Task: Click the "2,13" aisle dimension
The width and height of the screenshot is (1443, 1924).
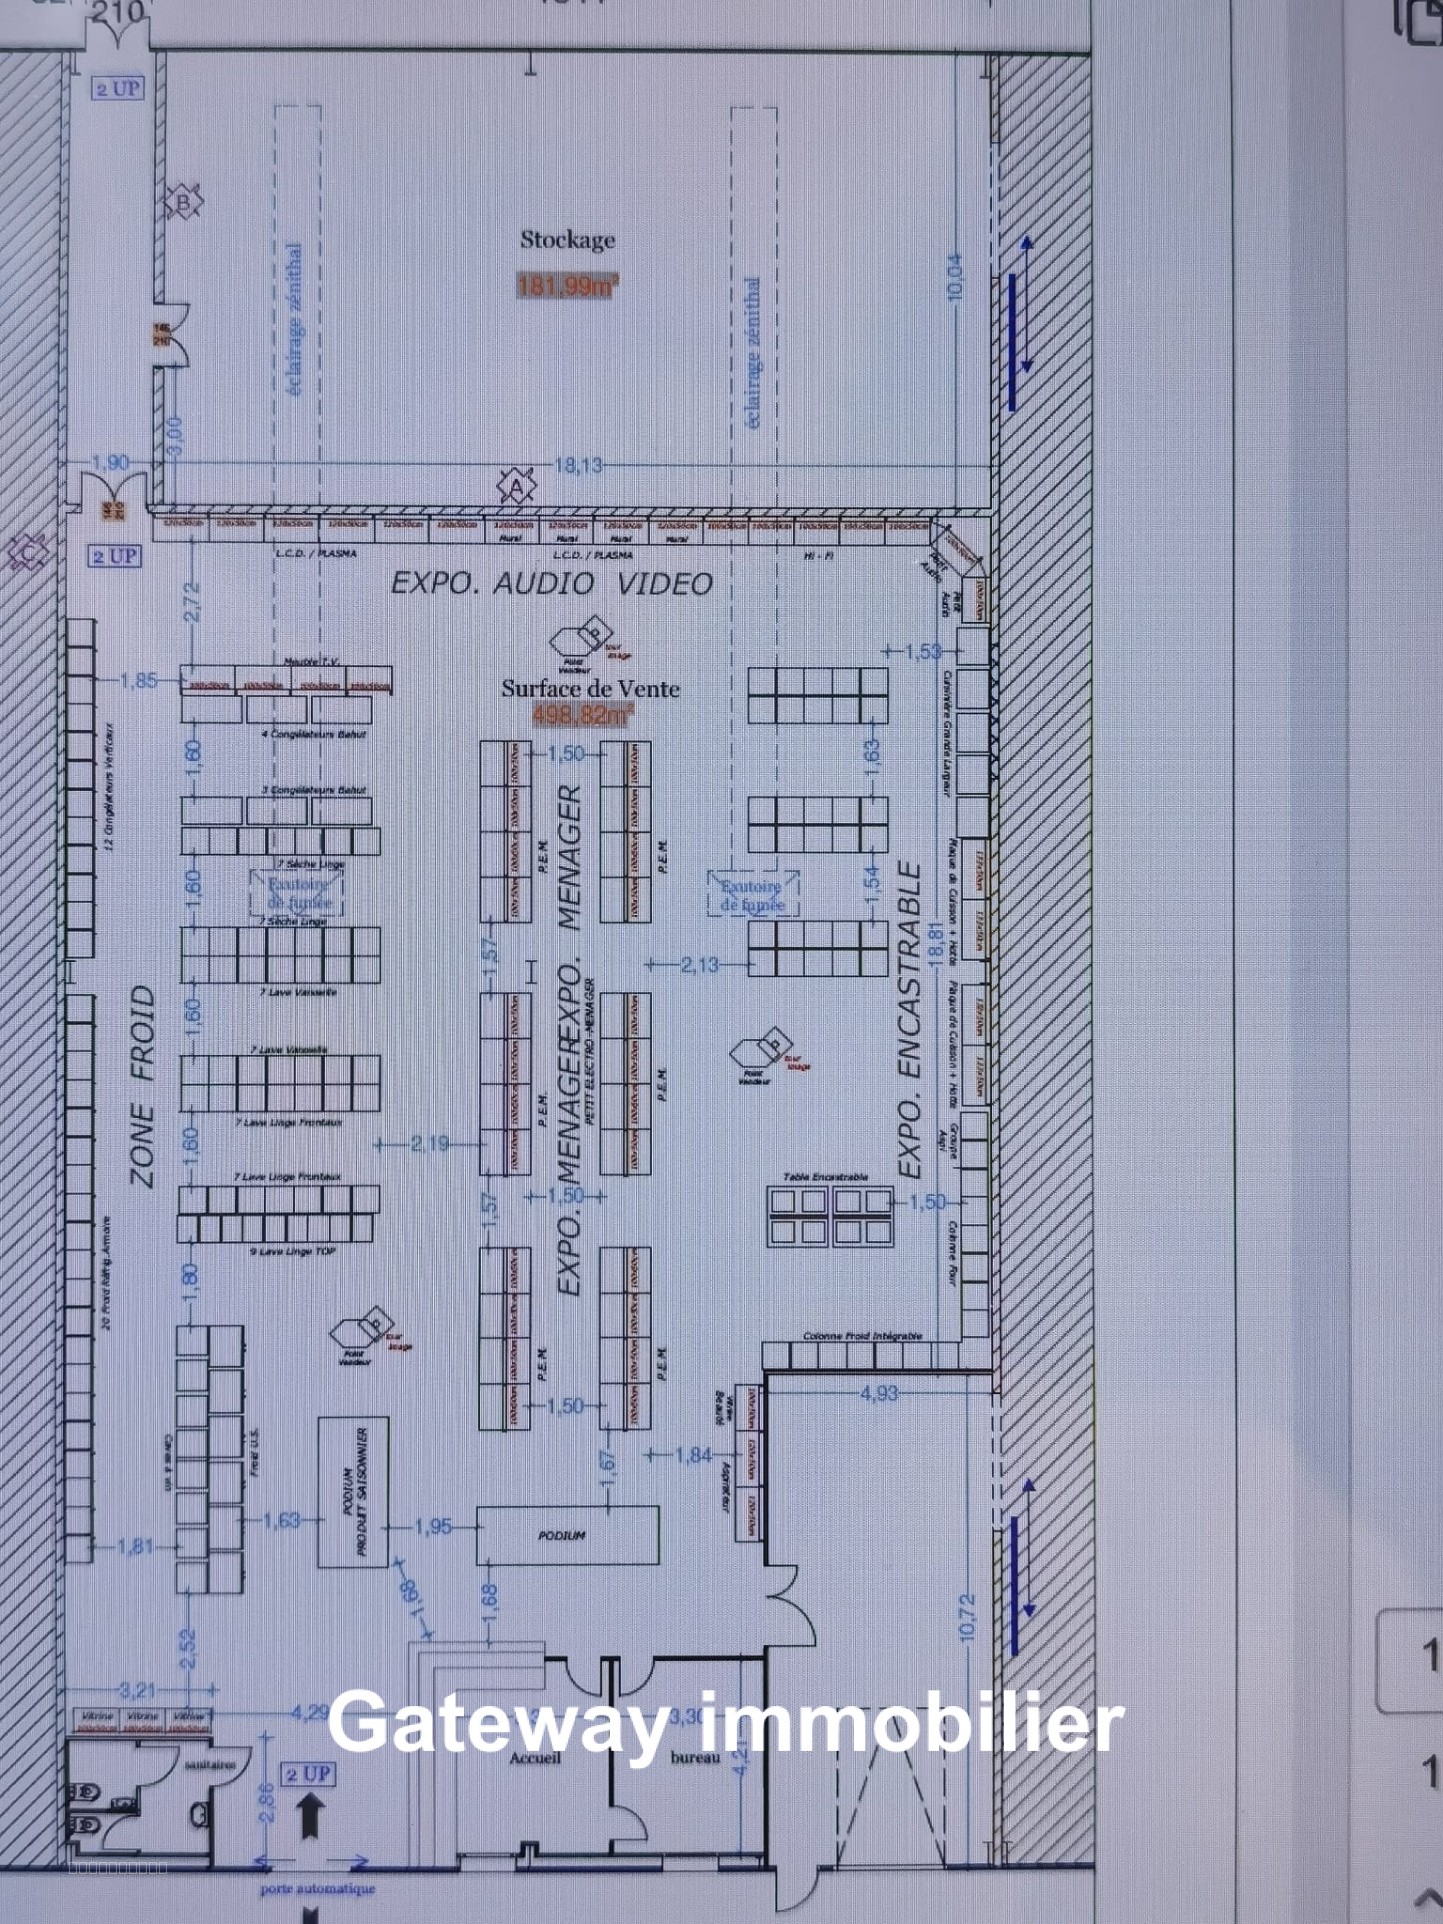Action: 700,965
